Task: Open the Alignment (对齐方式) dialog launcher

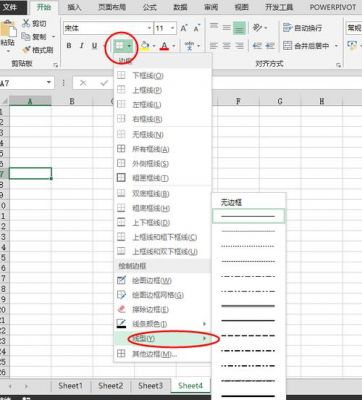Action: point(339,65)
